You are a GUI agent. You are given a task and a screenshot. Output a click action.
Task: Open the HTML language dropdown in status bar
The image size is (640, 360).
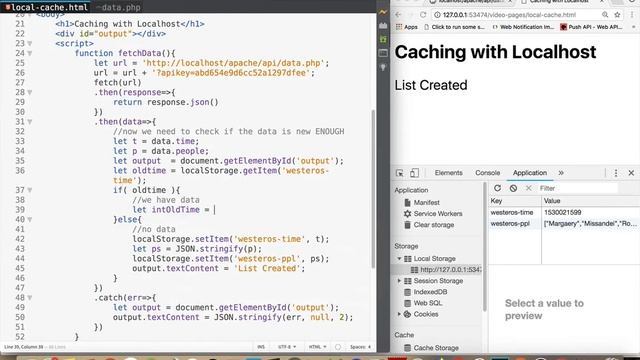tap(317, 347)
